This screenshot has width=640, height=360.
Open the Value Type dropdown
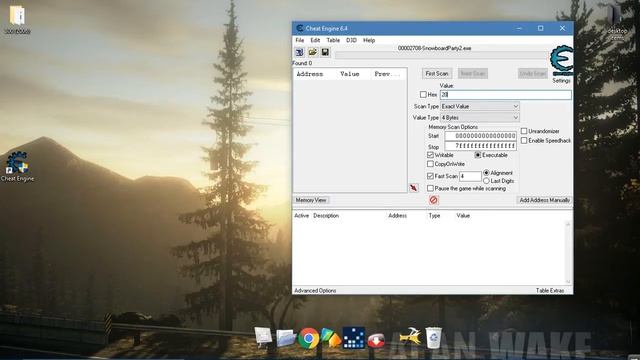point(480,118)
